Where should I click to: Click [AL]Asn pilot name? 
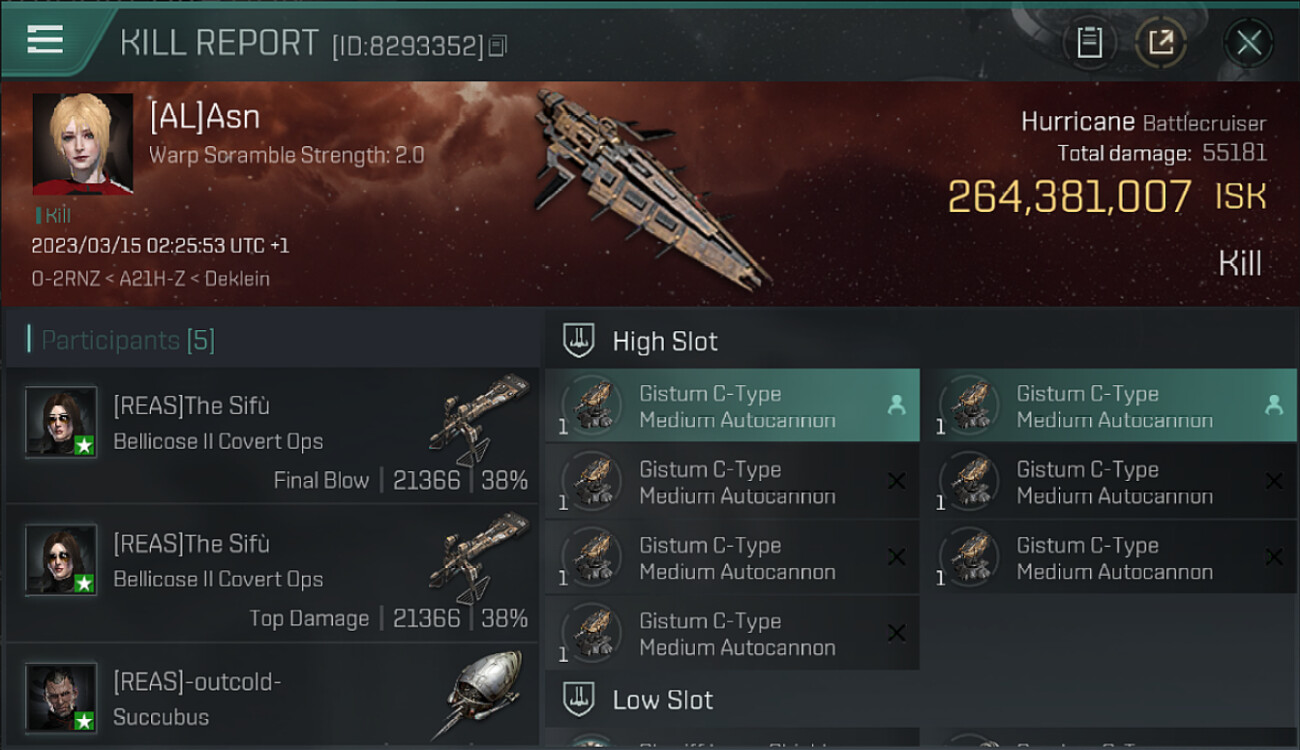click(x=205, y=117)
